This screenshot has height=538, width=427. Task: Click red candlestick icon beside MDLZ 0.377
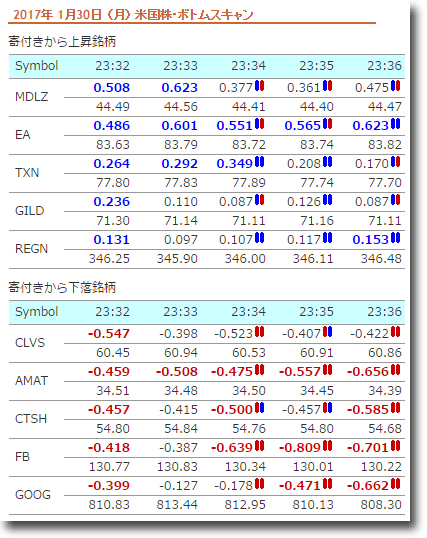click(259, 86)
